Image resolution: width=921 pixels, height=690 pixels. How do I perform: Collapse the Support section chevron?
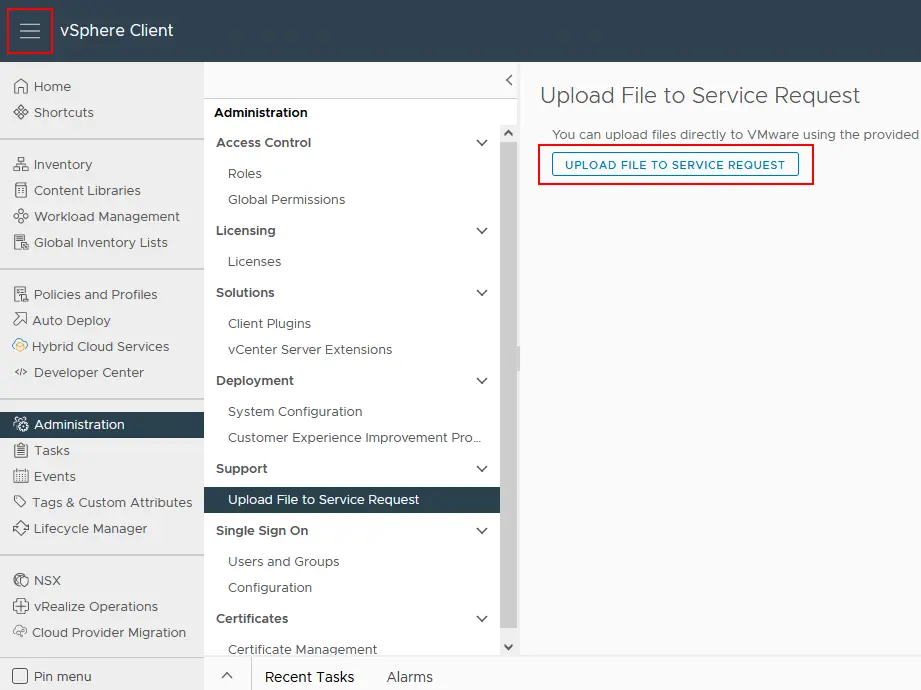482,469
